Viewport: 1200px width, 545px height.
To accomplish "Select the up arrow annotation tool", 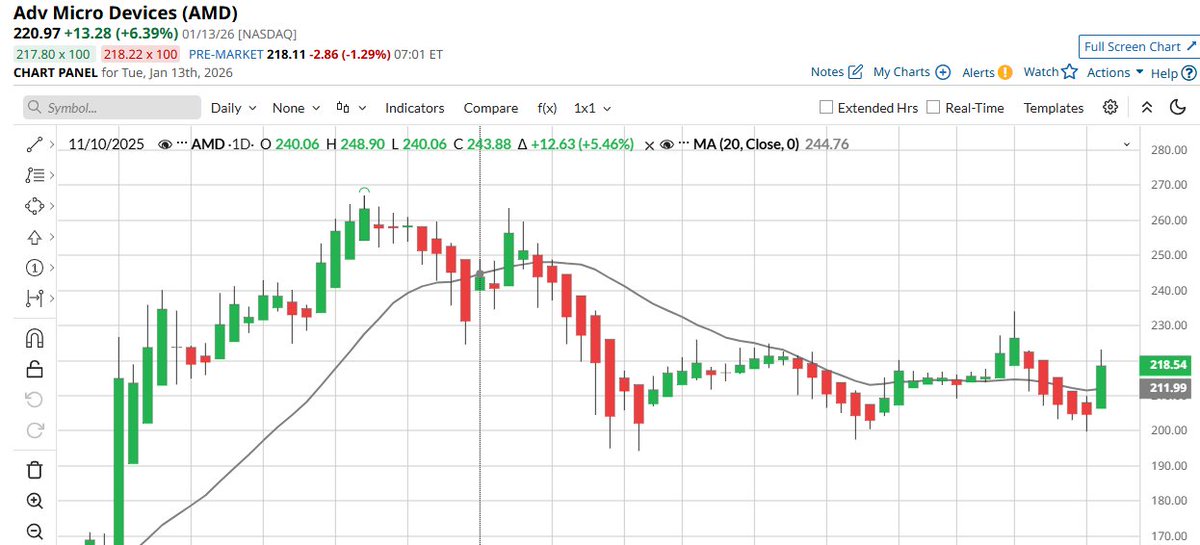I will tap(34, 237).
